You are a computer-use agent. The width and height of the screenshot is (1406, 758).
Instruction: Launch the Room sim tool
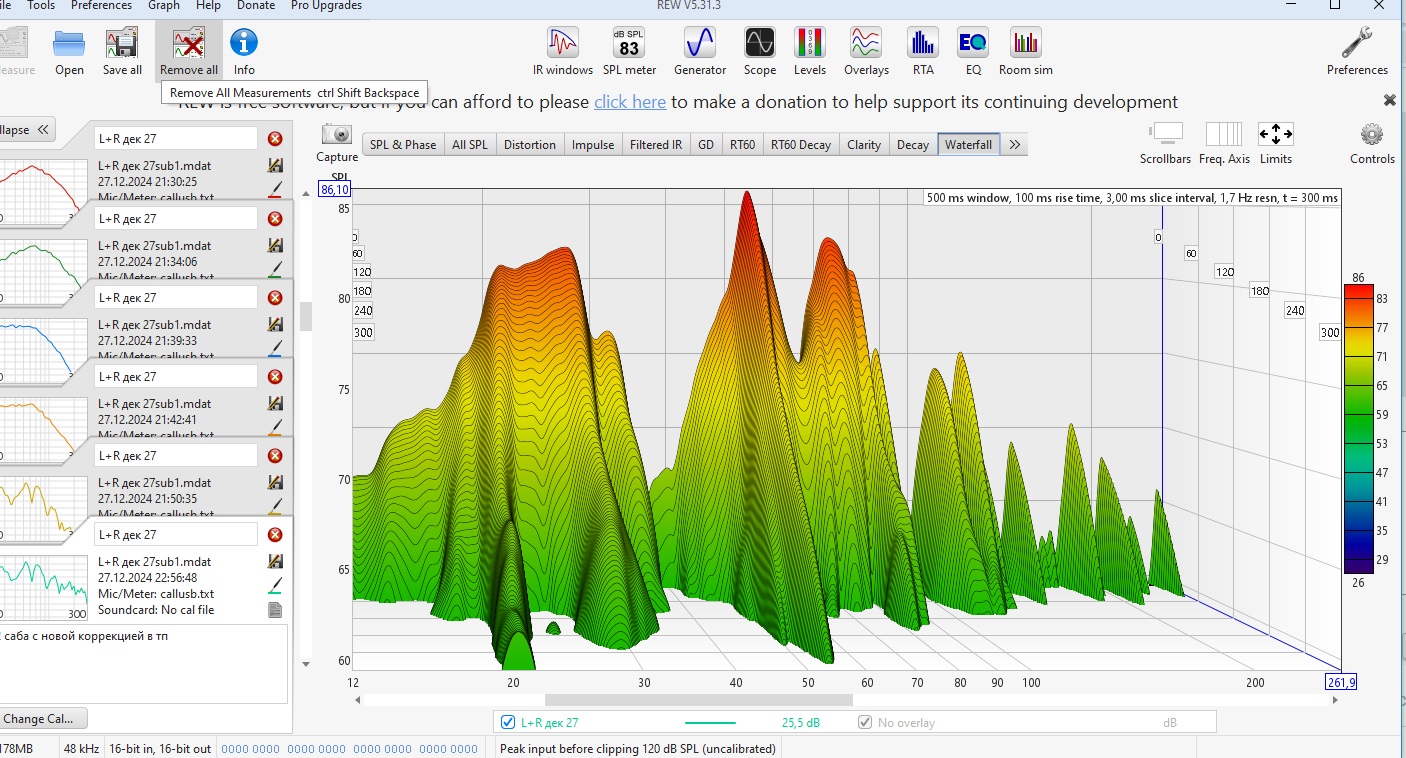click(1025, 51)
